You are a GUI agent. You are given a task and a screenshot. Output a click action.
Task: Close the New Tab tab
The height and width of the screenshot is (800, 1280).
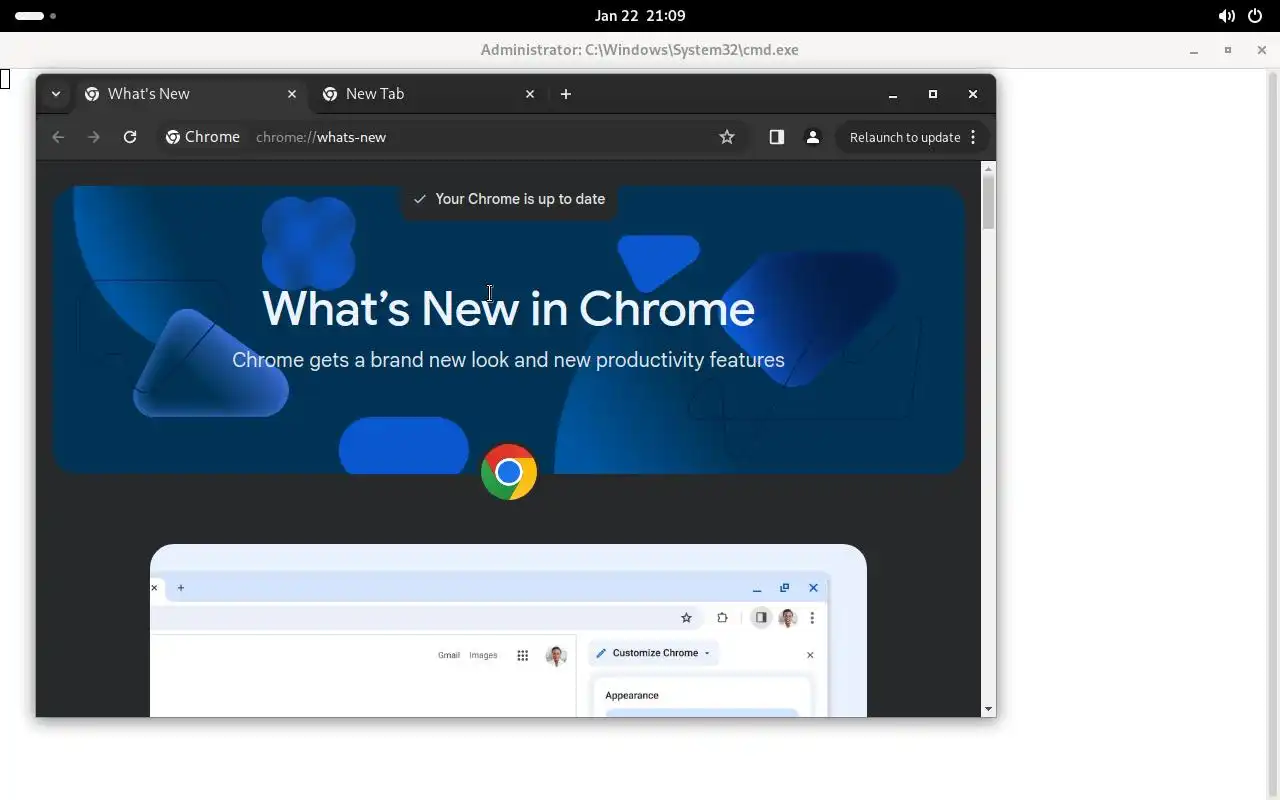pyautogui.click(x=530, y=94)
